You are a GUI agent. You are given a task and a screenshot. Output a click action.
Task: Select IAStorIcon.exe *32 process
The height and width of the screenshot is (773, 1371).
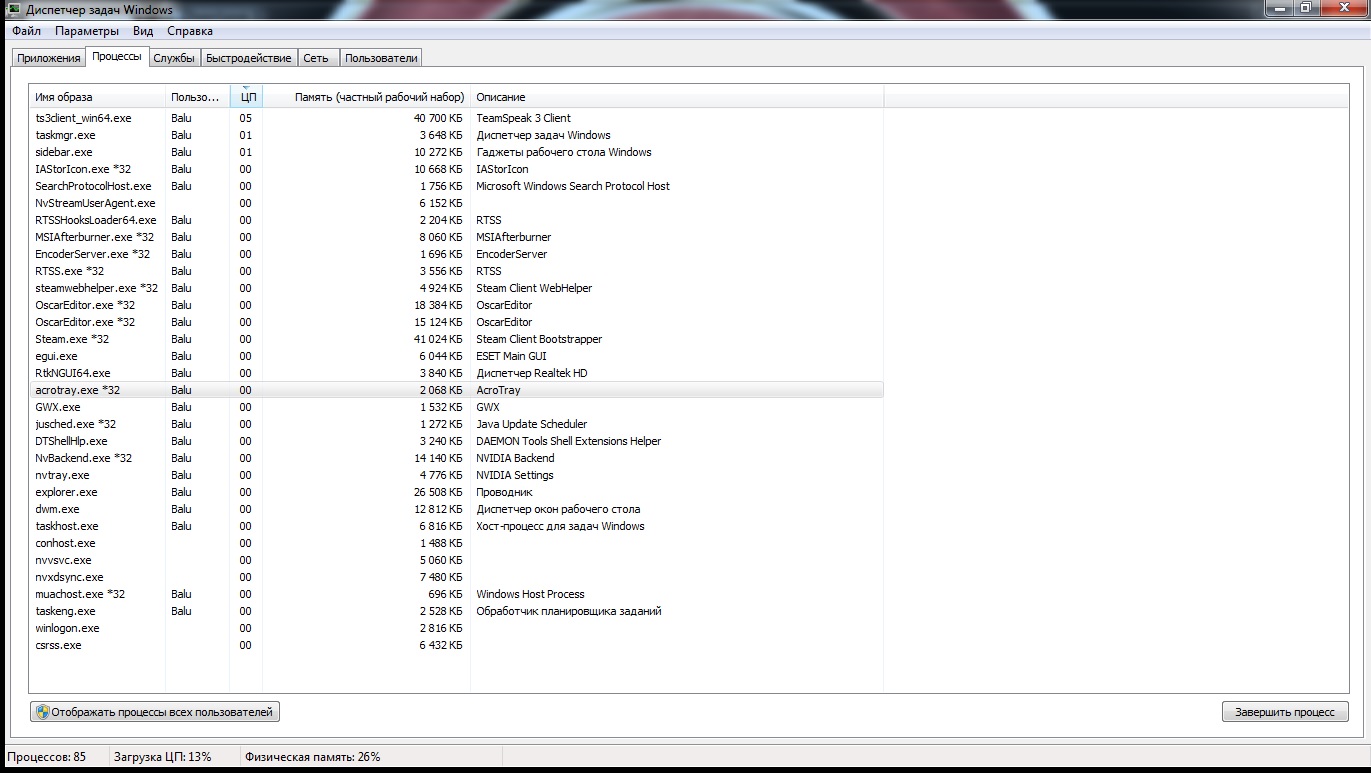point(457,169)
